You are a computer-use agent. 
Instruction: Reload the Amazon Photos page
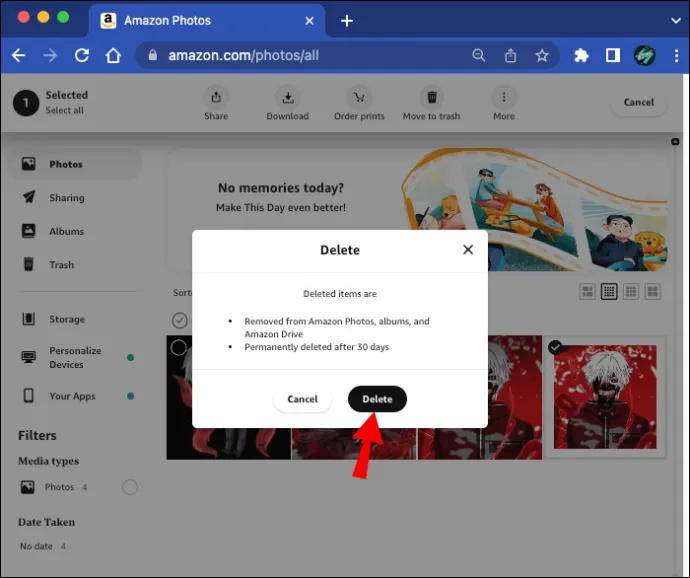coord(82,55)
